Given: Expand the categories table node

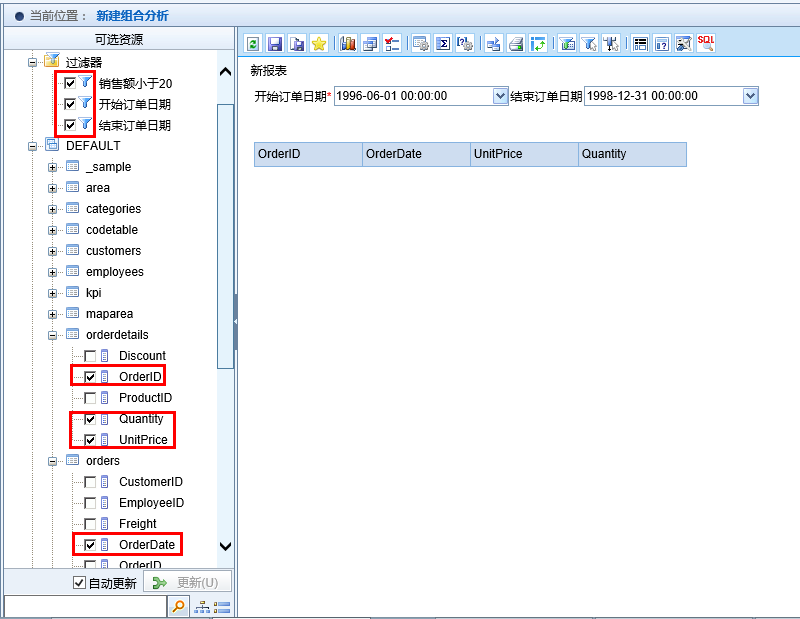Looking at the screenshot, I should [52, 209].
